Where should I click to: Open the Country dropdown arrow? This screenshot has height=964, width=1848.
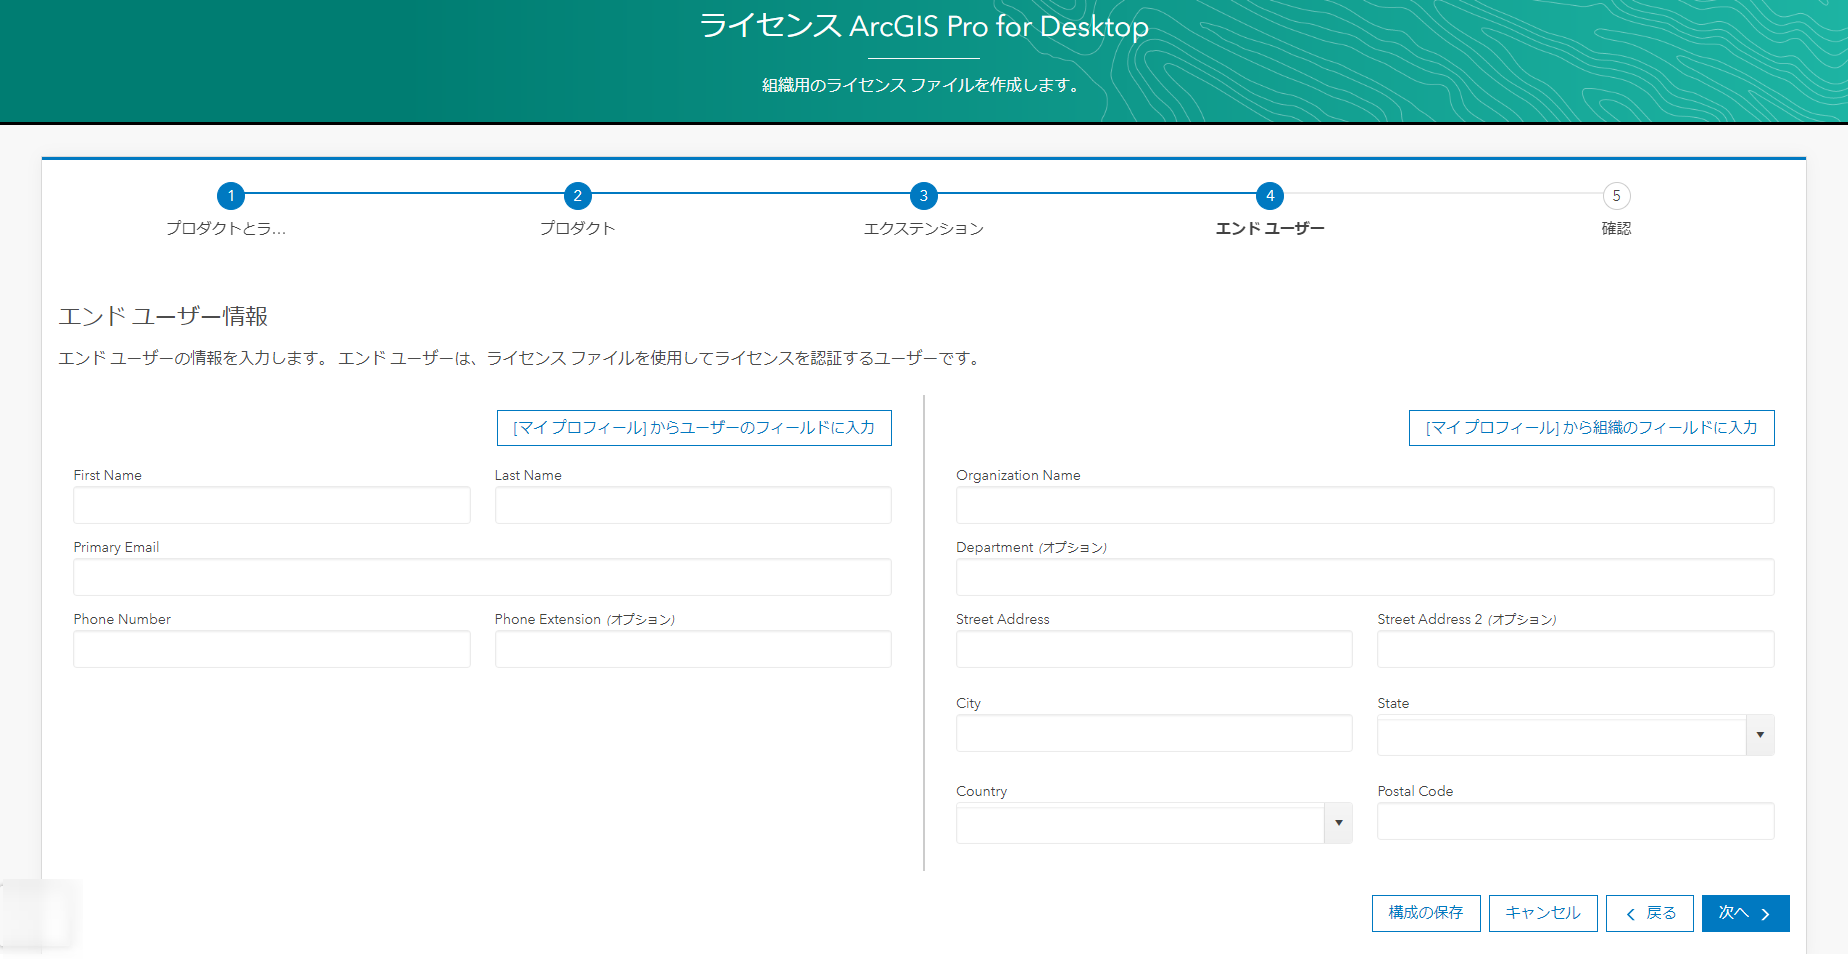tap(1338, 823)
